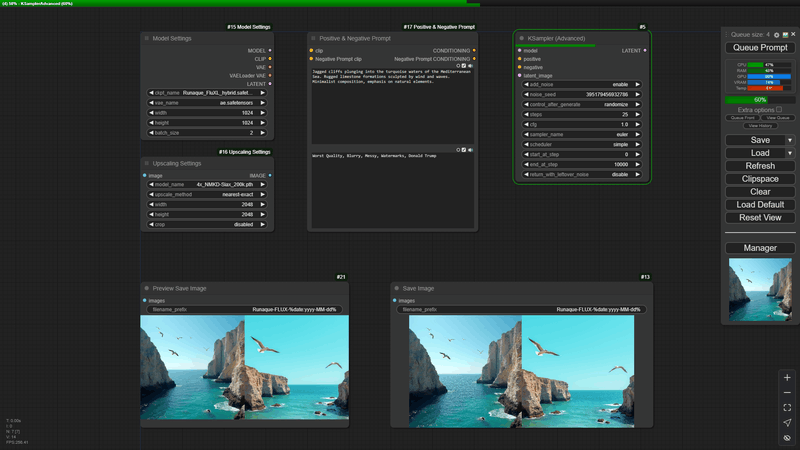The width and height of the screenshot is (800, 450).
Task: Click the KSampler positive input connector
Action: 519,59
